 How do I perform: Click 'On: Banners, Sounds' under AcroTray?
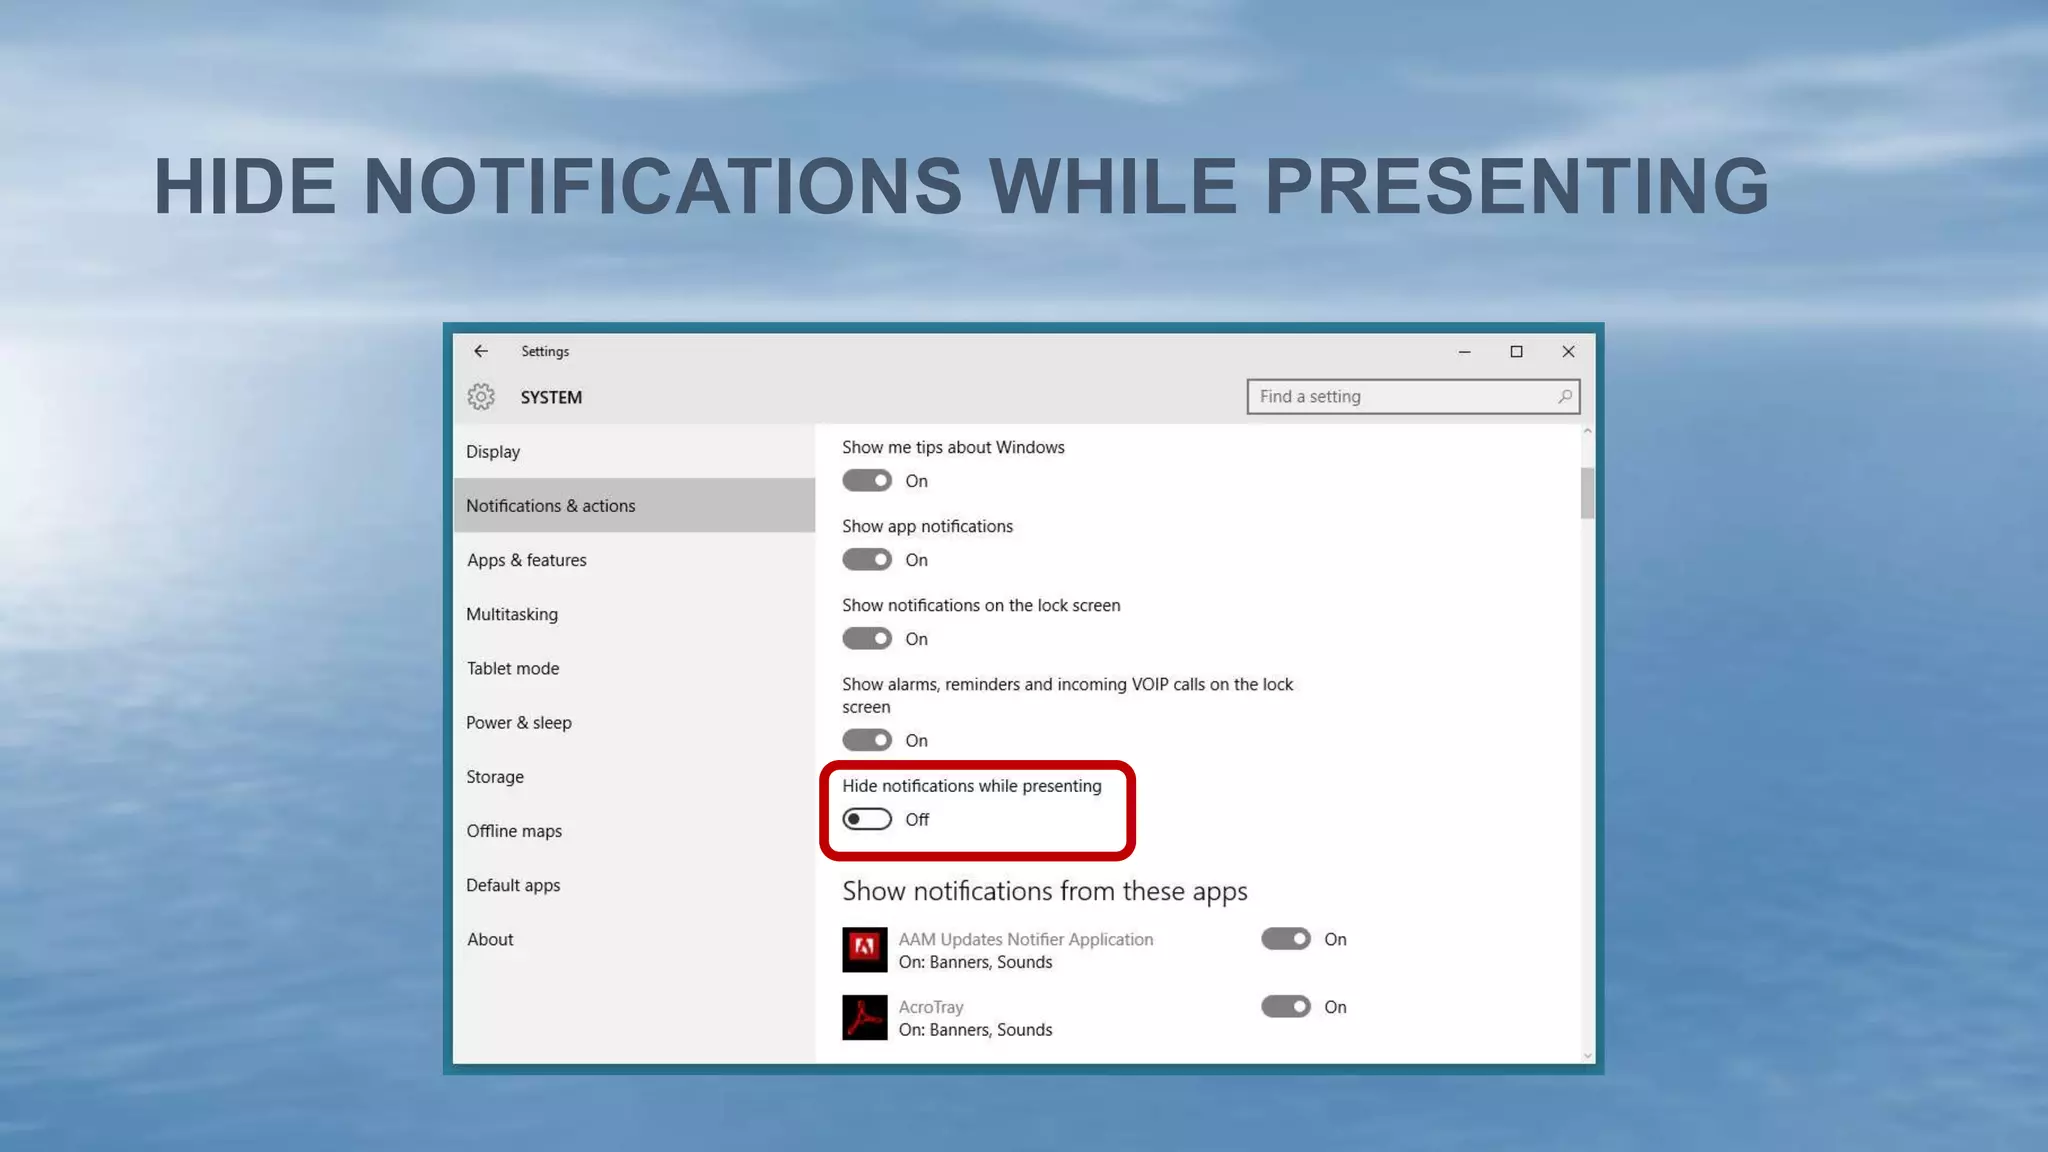[975, 1030]
